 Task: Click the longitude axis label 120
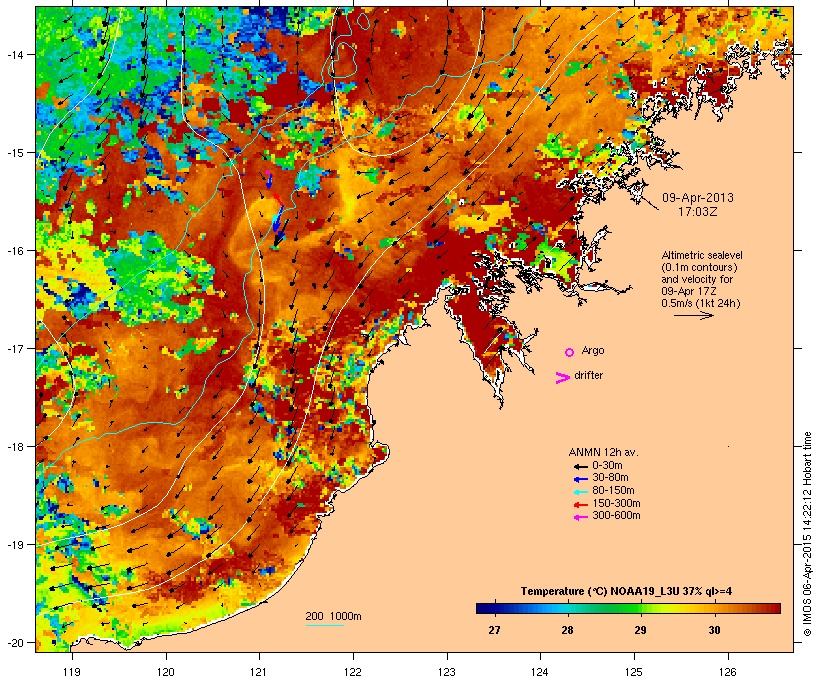click(166, 672)
